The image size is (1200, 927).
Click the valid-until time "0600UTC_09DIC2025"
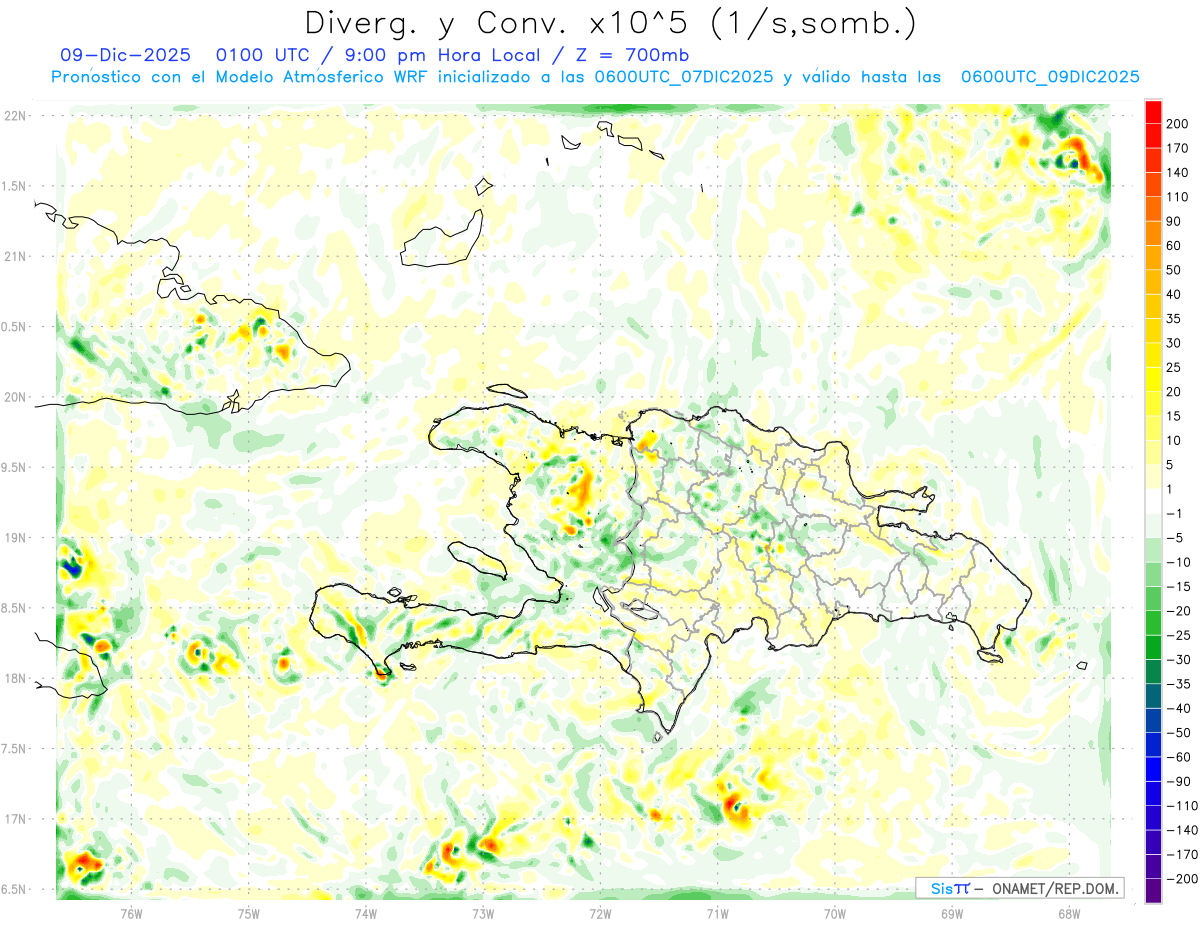[x=1049, y=77]
